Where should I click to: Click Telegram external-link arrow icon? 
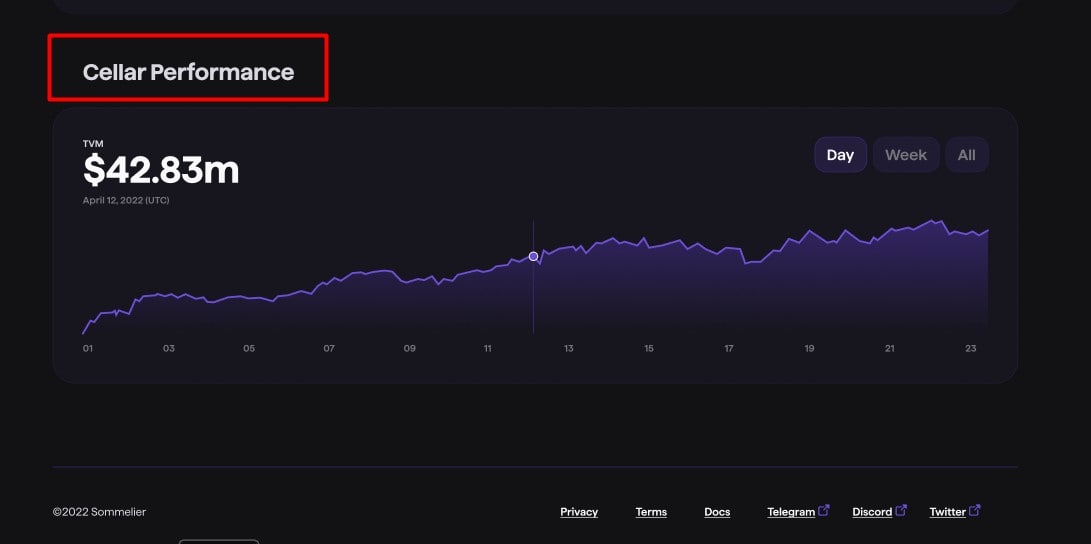824,510
